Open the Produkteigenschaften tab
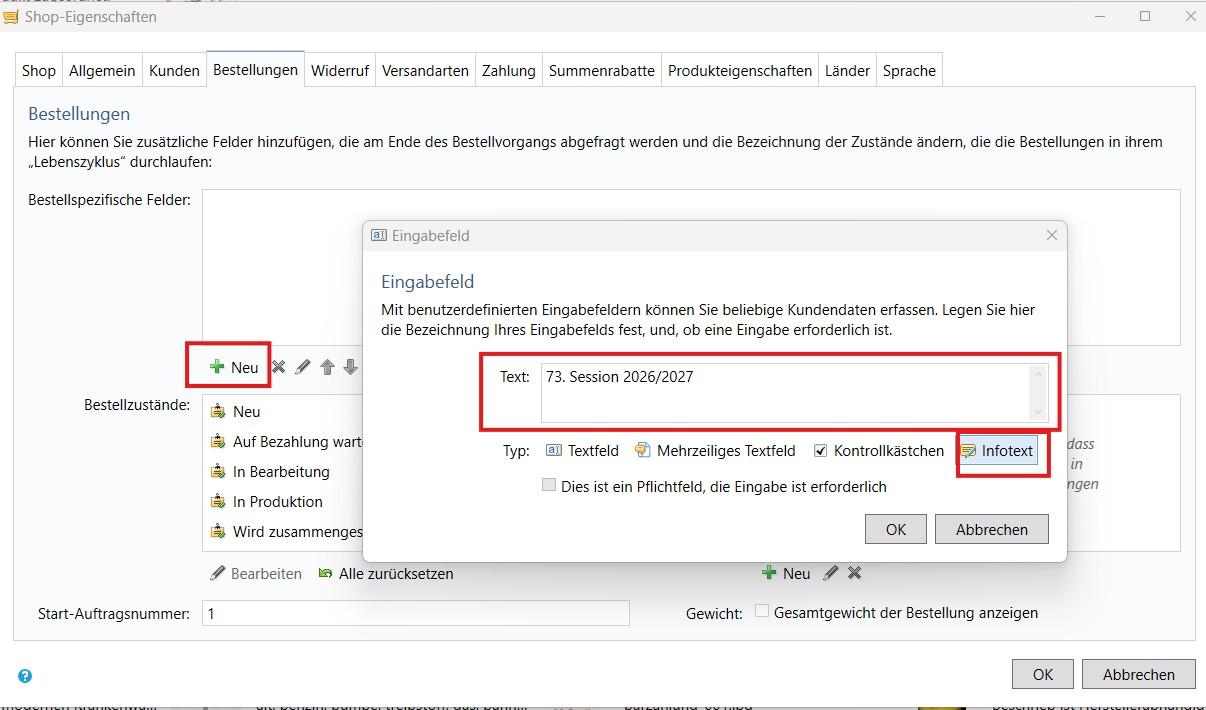This screenshot has height=710, width=1206. click(x=740, y=71)
